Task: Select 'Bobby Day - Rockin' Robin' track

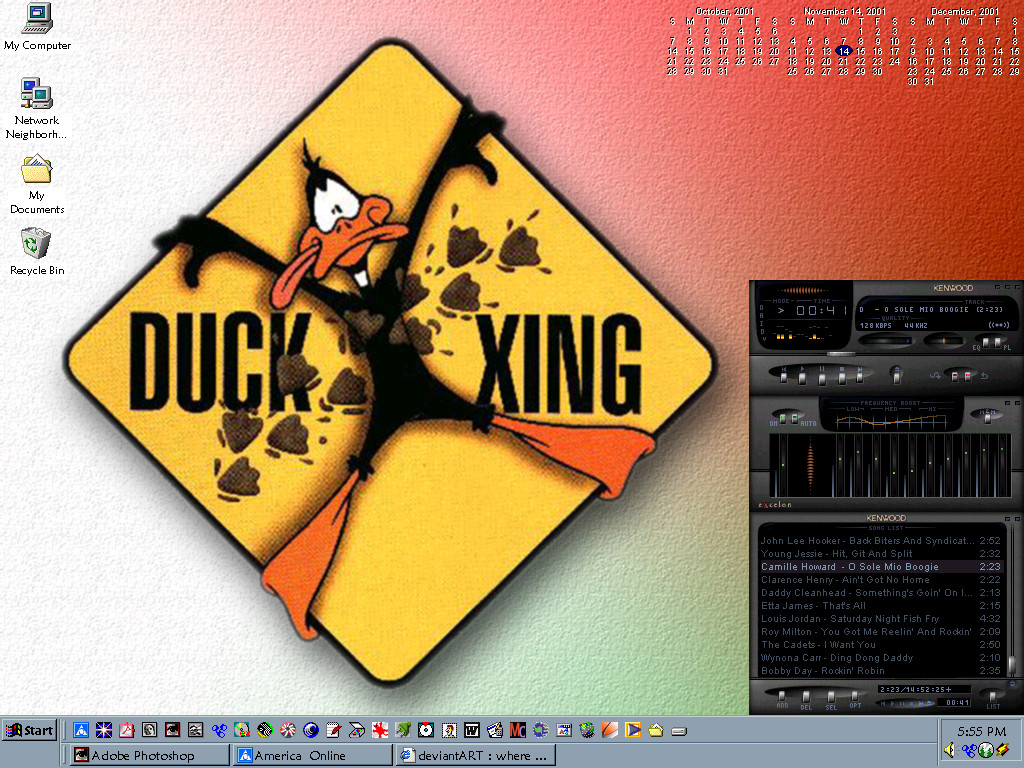Action: pos(880,671)
